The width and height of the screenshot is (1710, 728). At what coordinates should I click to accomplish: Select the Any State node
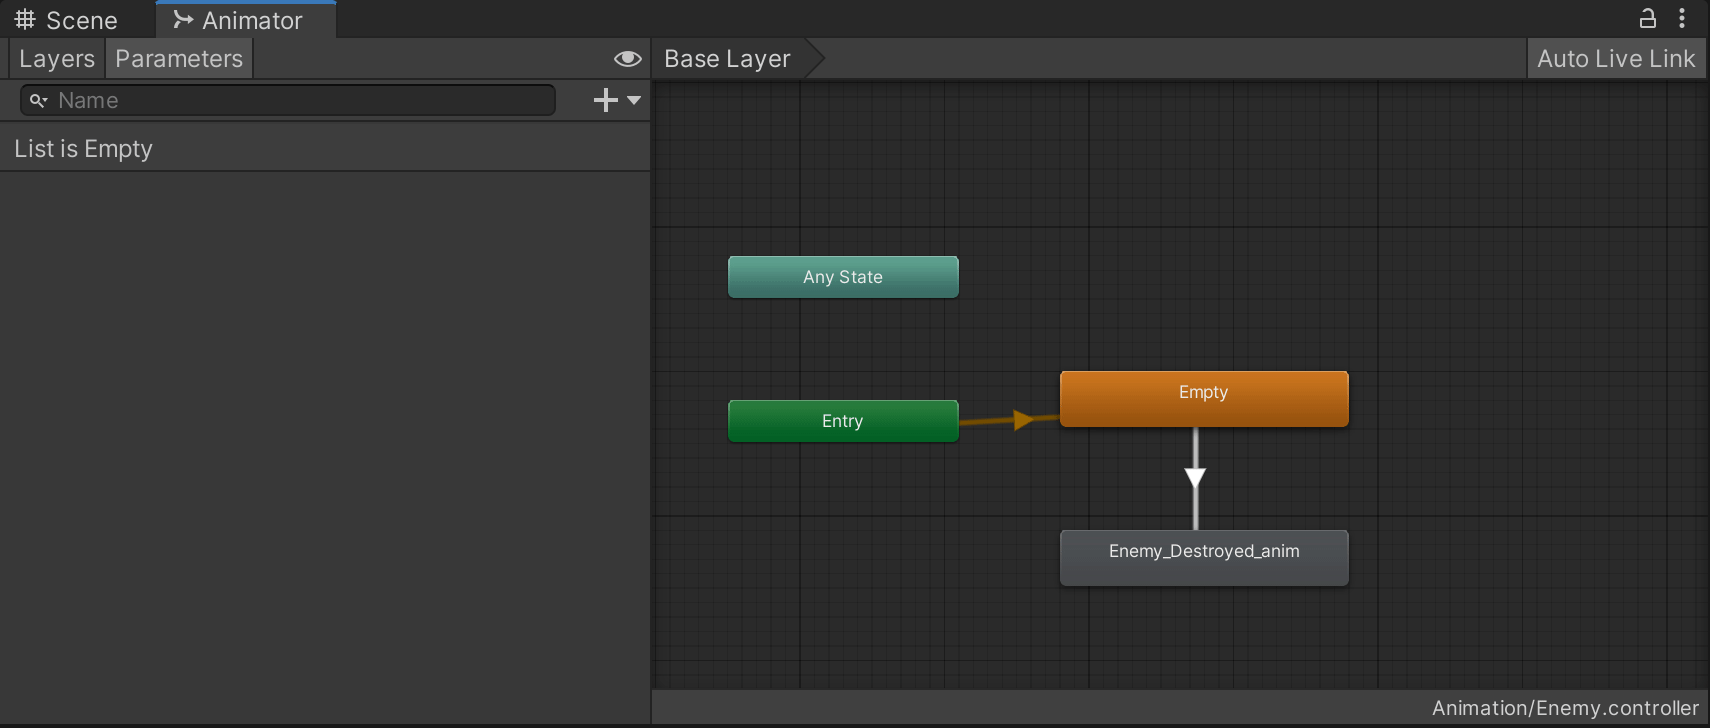tap(843, 277)
